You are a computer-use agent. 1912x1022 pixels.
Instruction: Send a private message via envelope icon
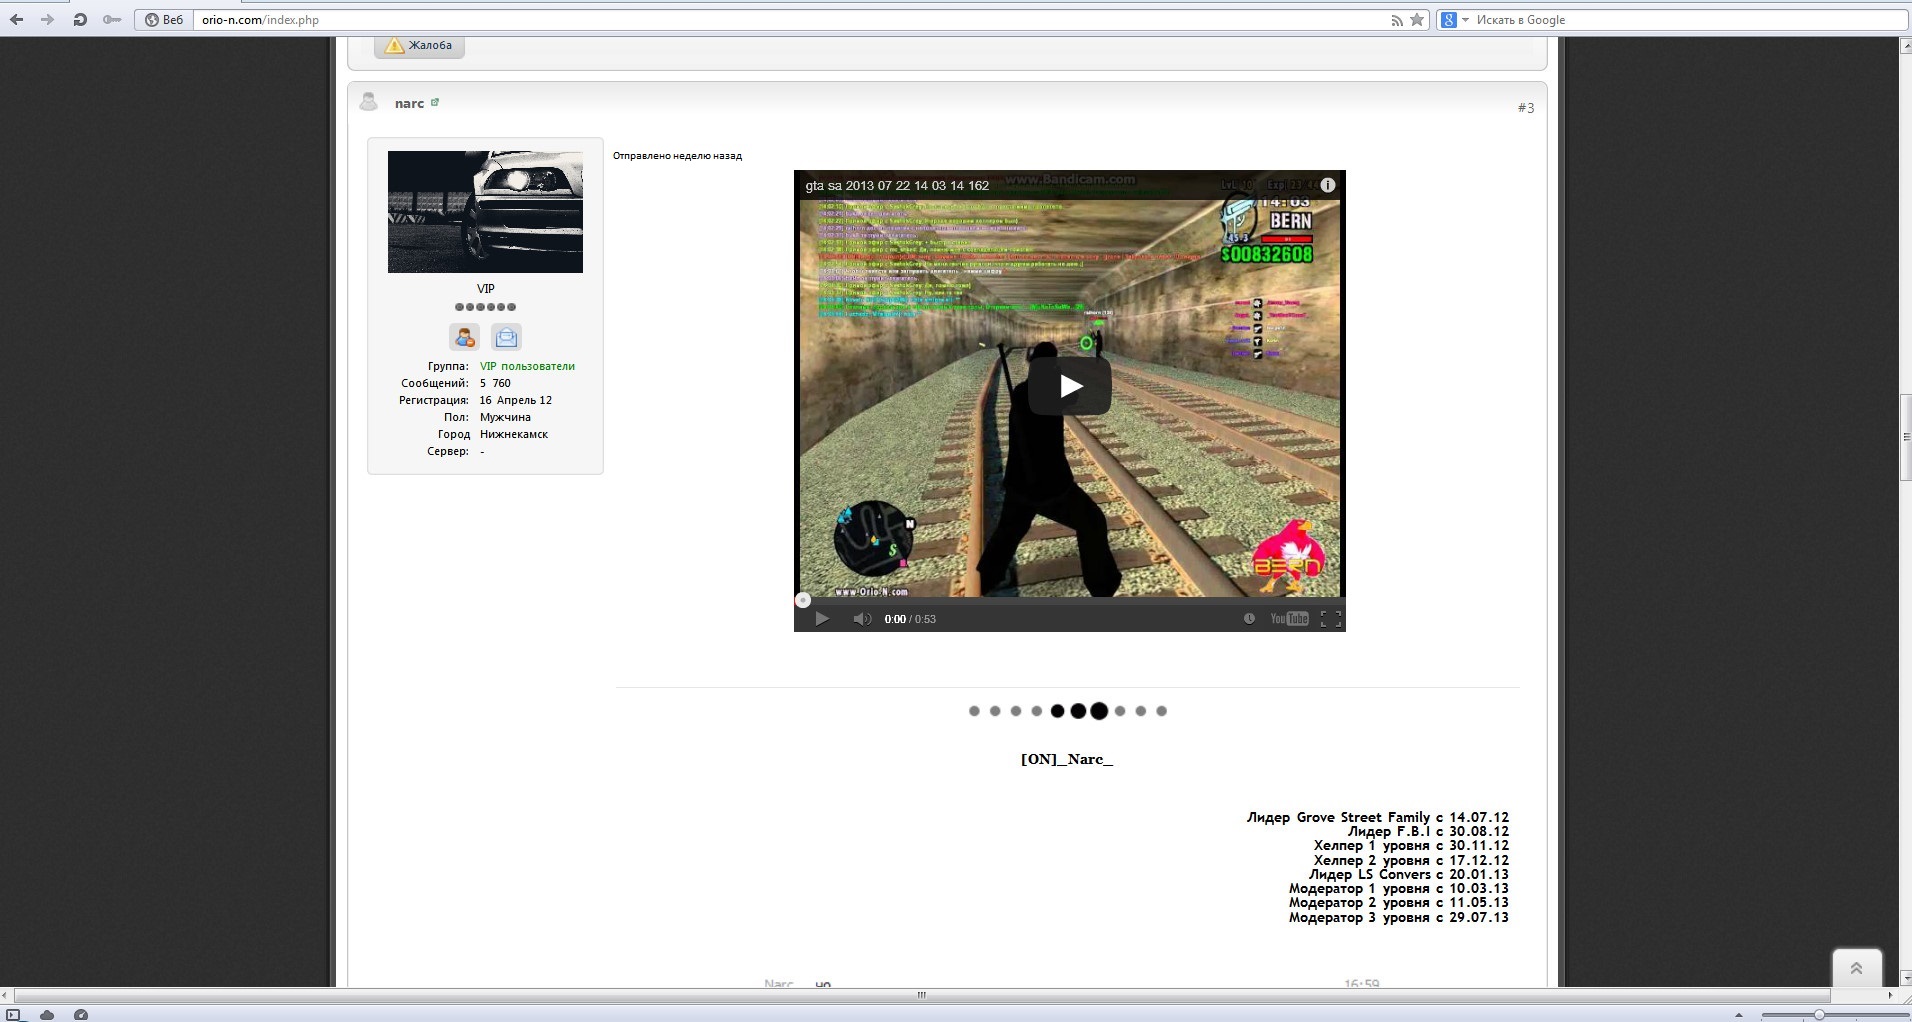pyautogui.click(x=507, y=337)
